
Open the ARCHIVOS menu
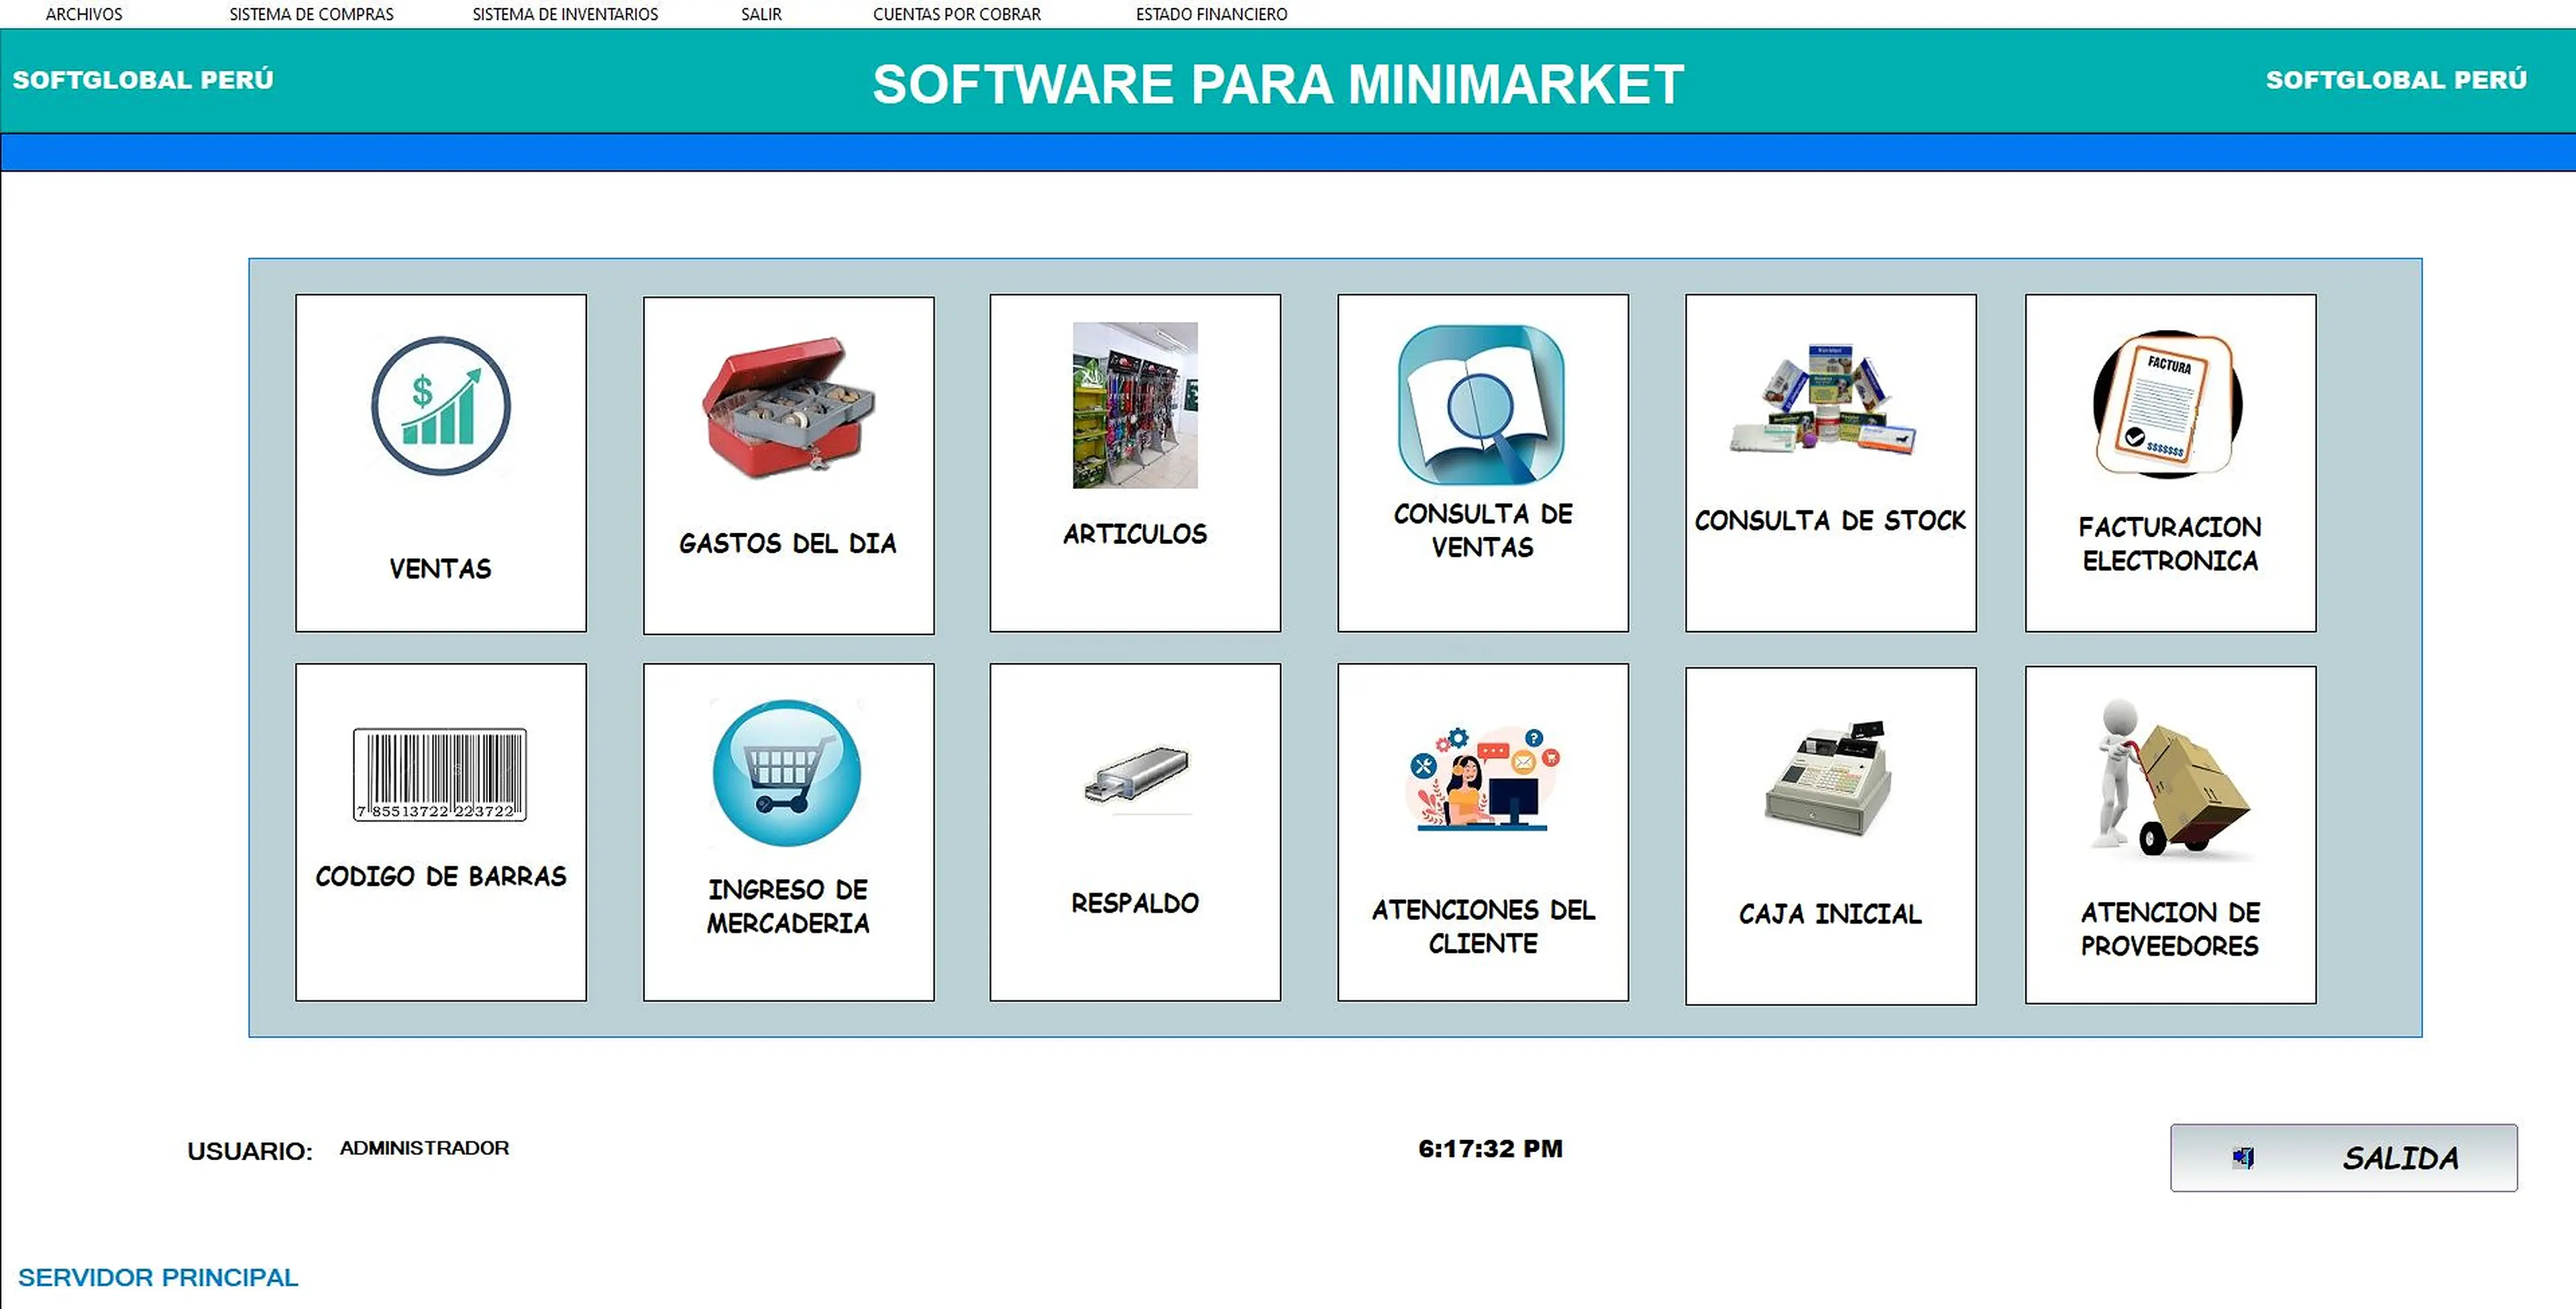click(84, 14)
